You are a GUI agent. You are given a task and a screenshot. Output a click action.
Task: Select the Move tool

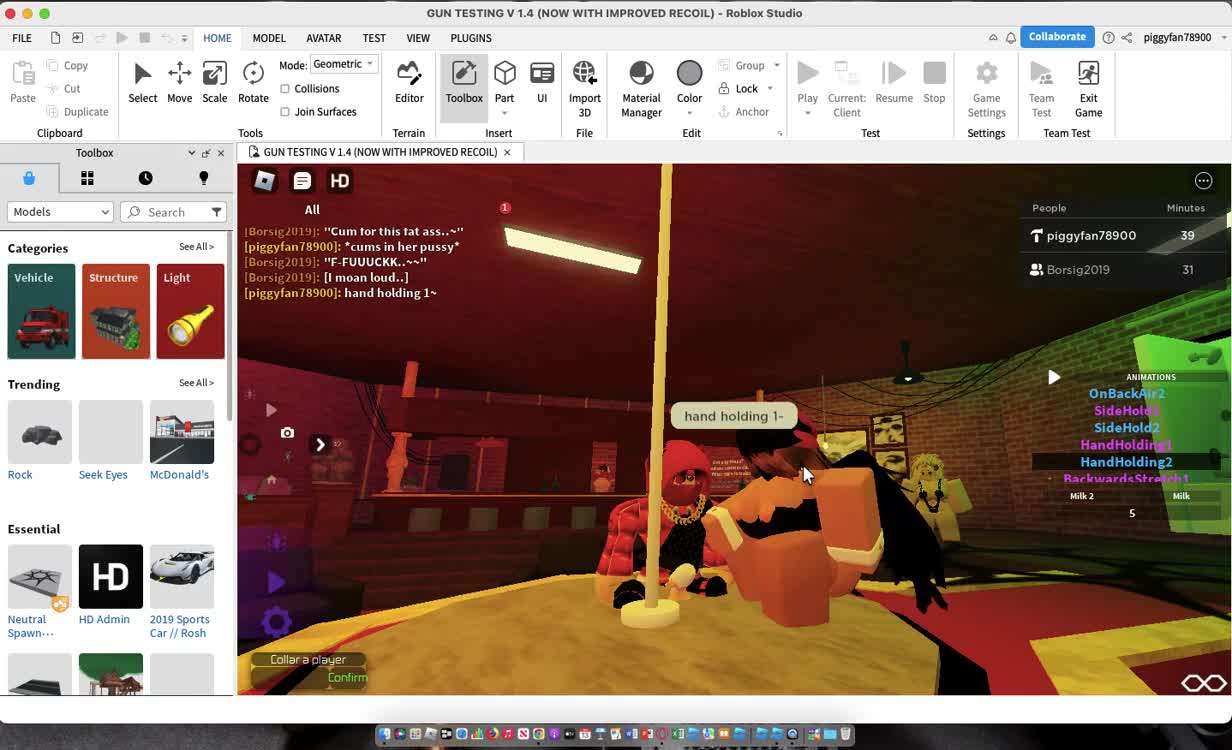(x=179, y=82)
